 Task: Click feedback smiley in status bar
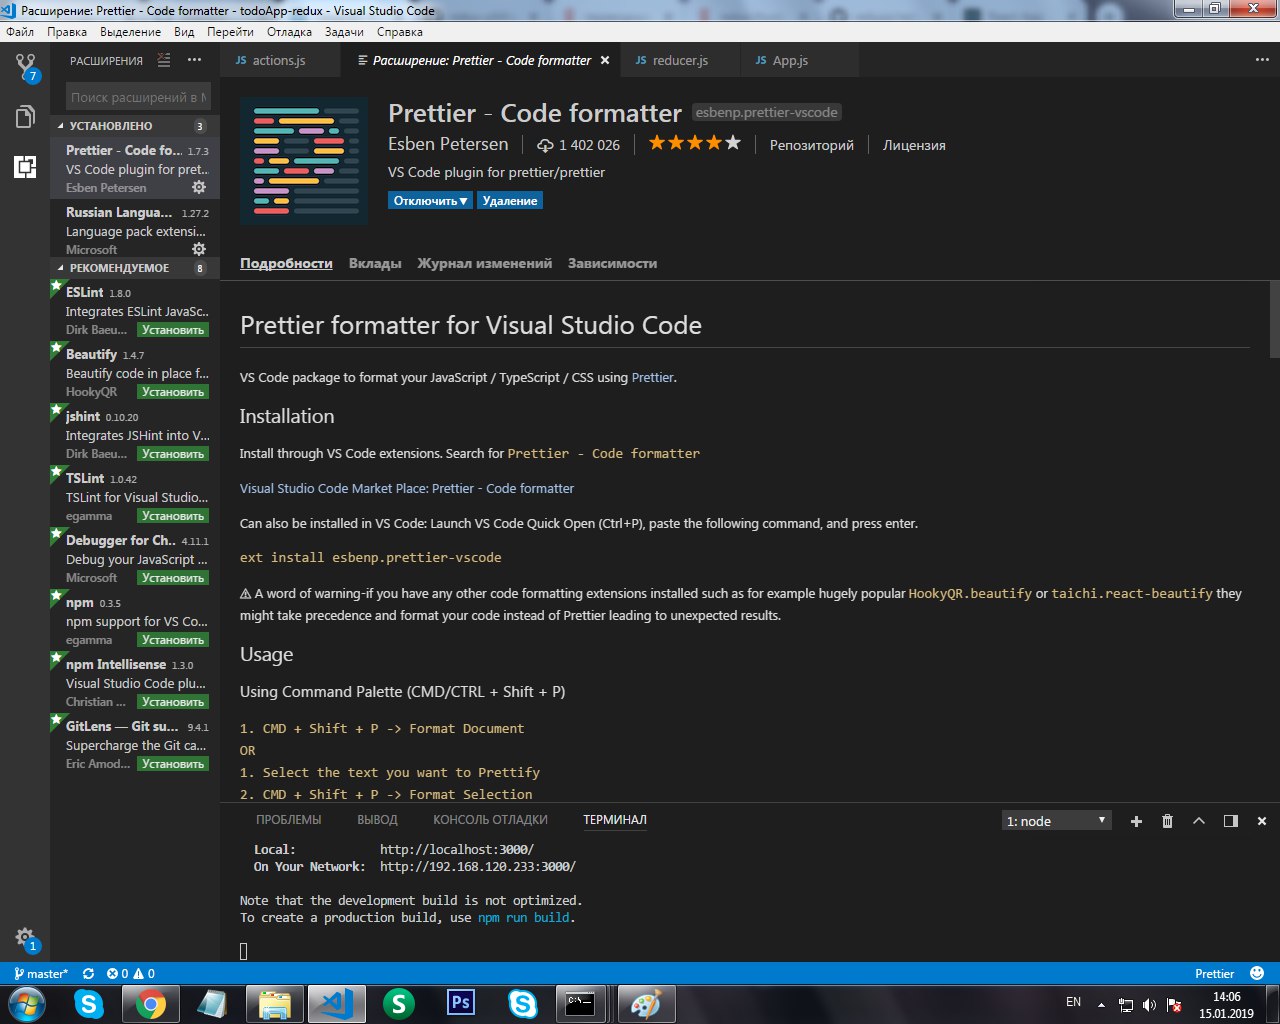[1257, 973]
